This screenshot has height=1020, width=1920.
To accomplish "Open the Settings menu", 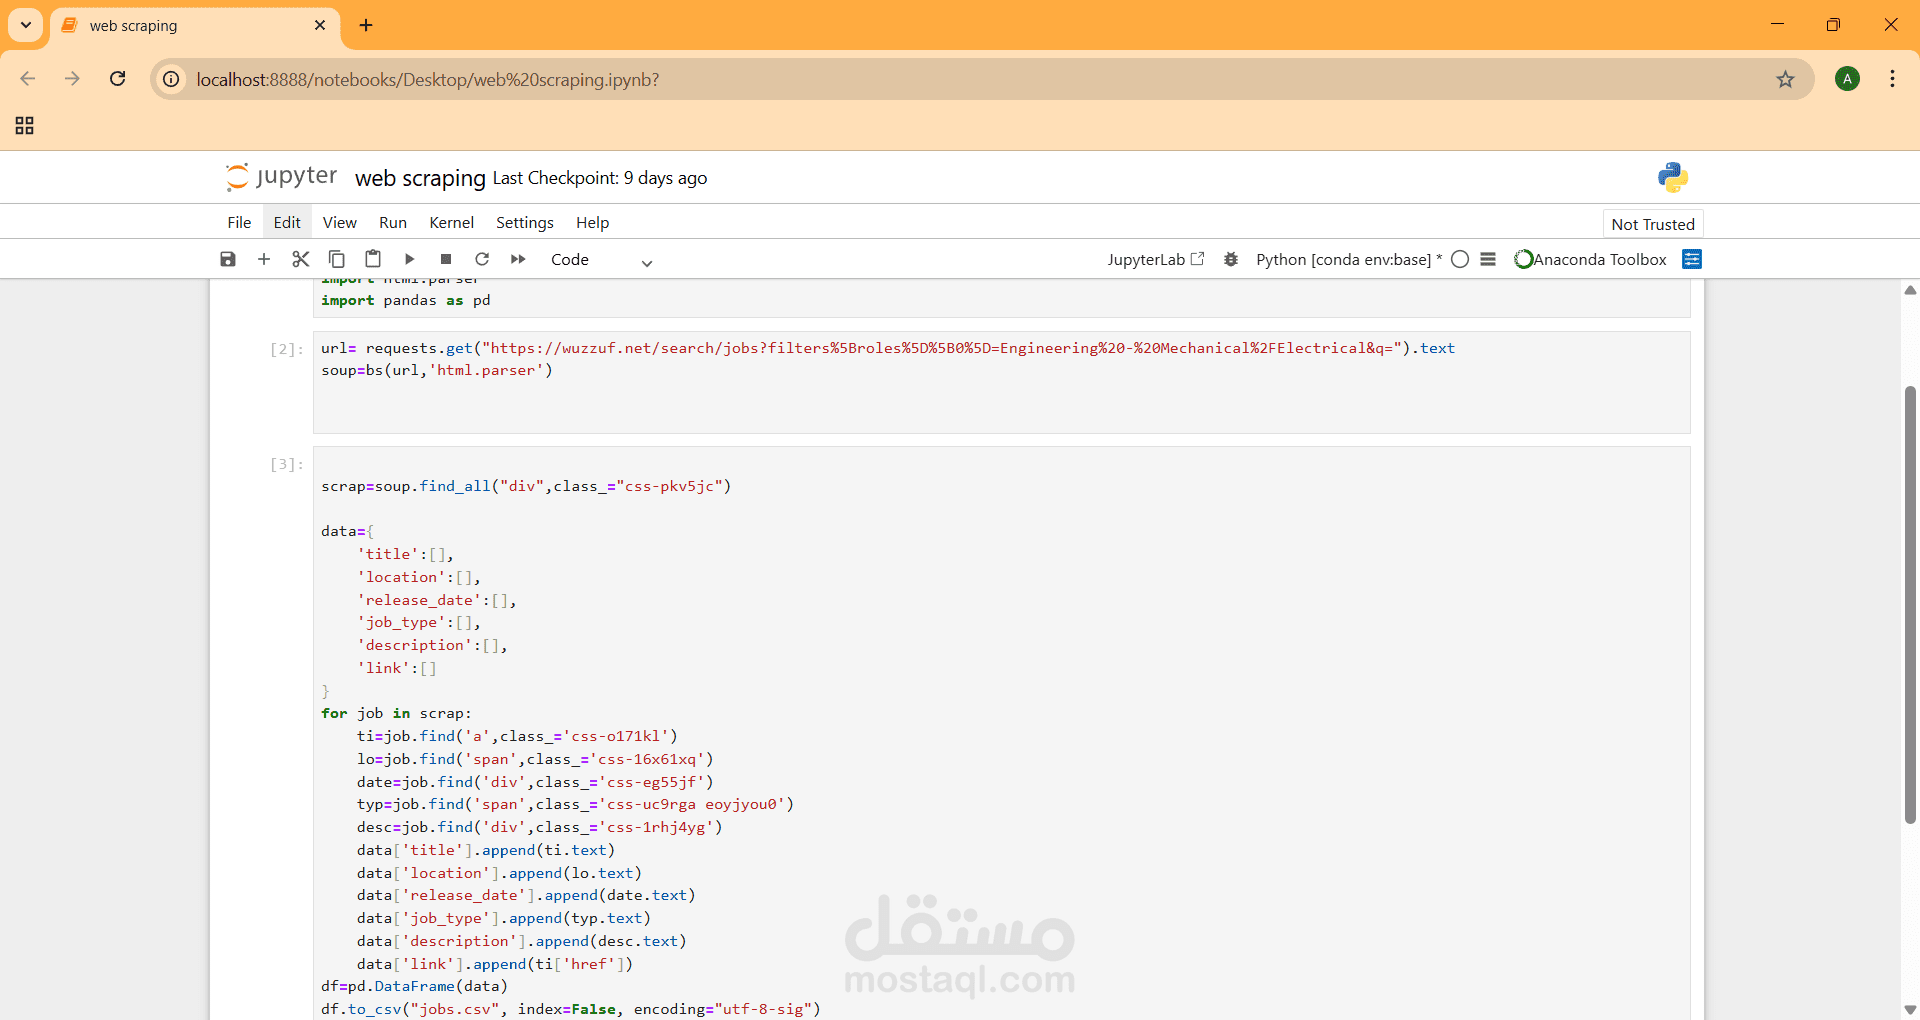I will coord(525,222).
